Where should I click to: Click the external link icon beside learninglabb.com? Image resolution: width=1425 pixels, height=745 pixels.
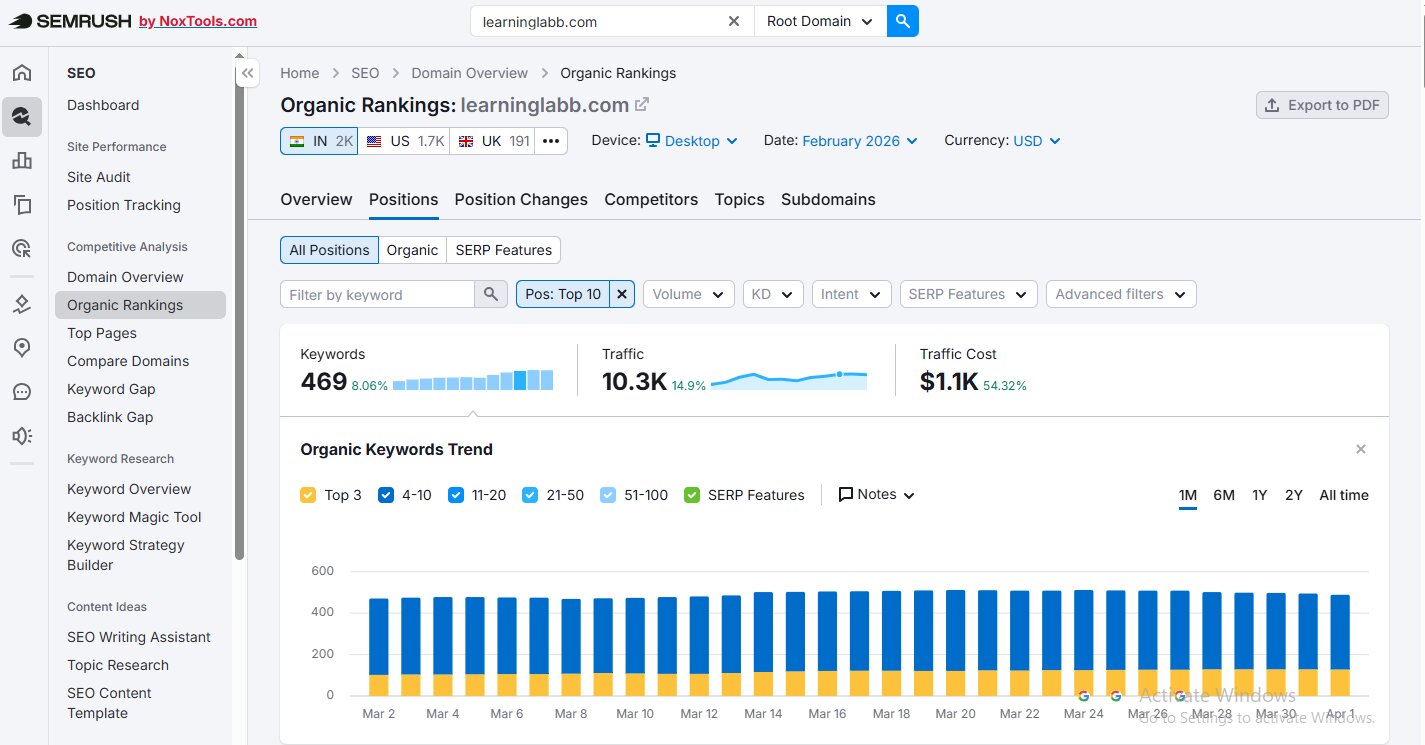coord(642,104)
